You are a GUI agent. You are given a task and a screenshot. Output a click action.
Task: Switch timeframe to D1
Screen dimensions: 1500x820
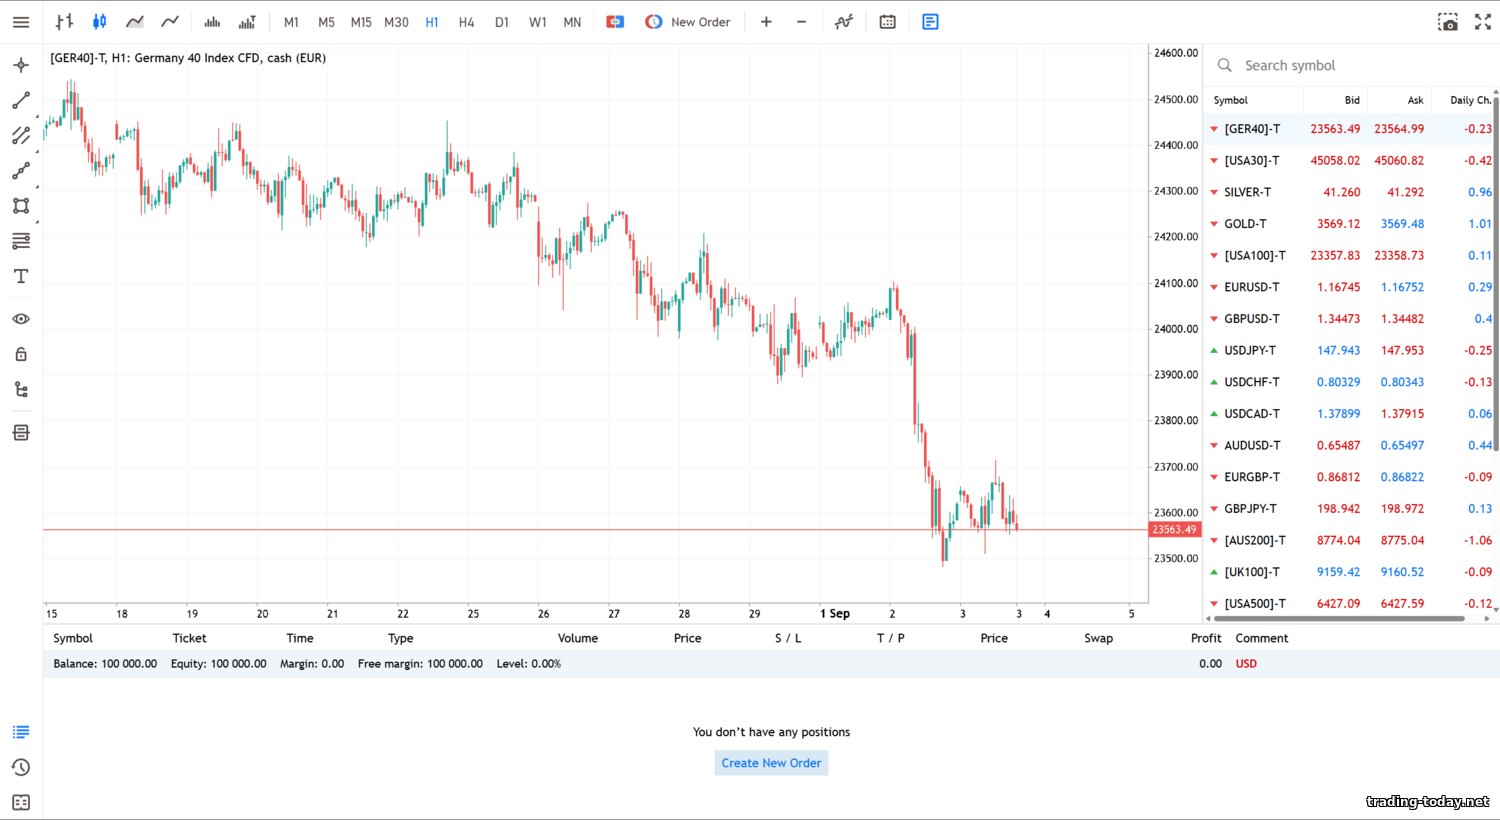click(x=501, y=21)
